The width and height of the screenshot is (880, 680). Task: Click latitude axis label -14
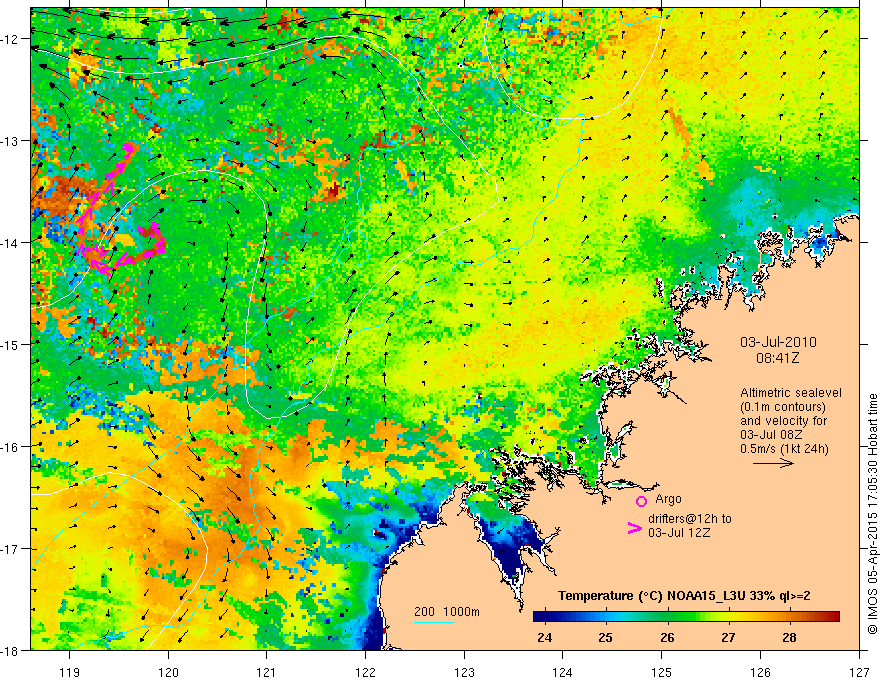(x=10, y=243)
